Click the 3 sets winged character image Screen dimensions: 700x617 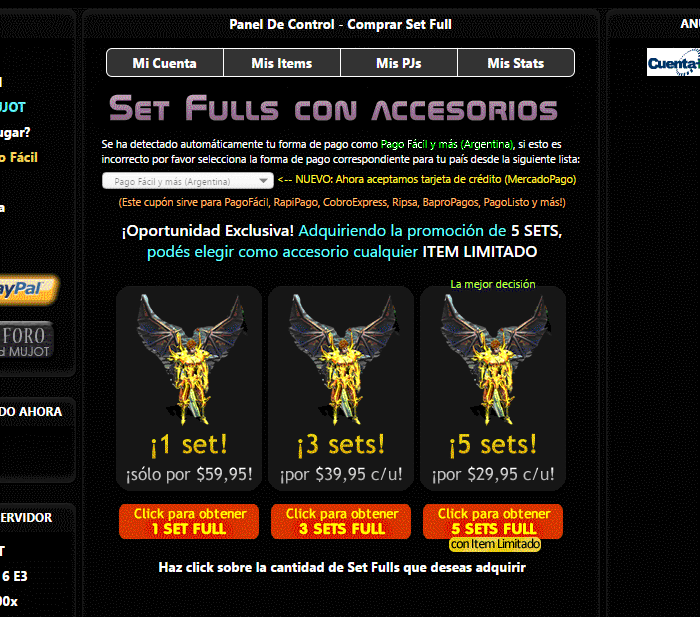(x=343, y=360)
